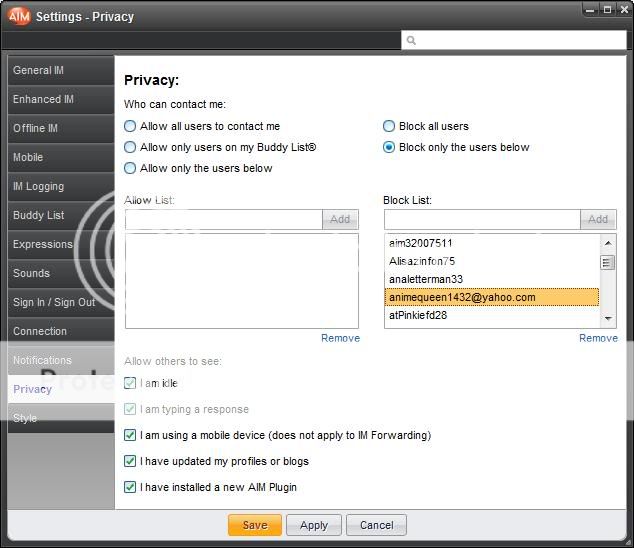Open the Sign In / Sign Out tab
634x548 pixels.
pos(60,302)
